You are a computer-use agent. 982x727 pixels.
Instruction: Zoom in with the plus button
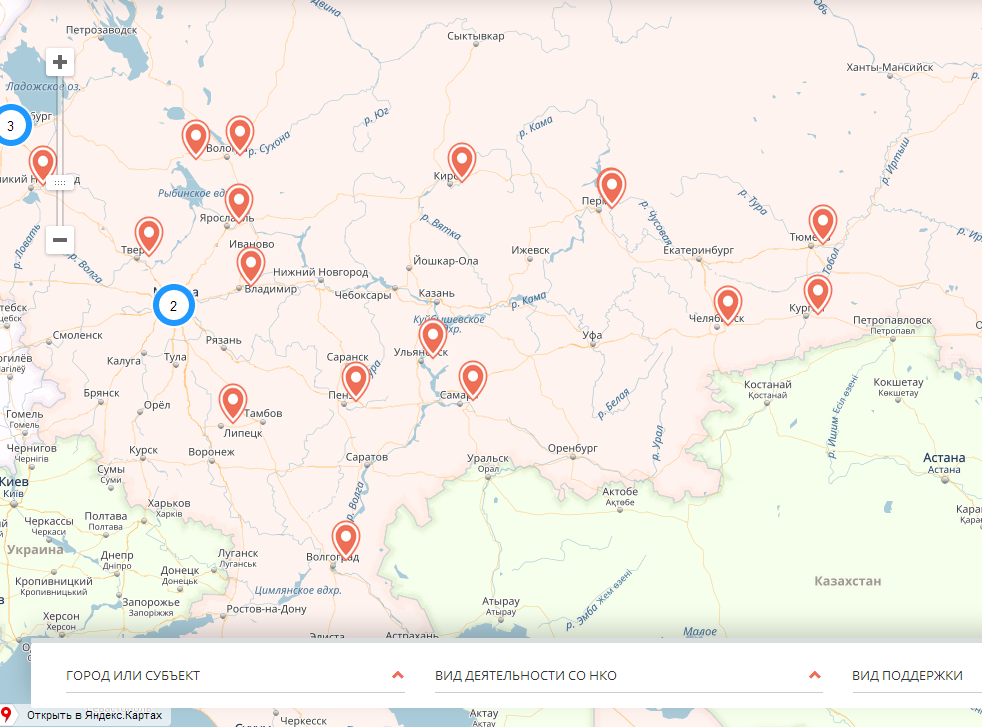[60, 62]
